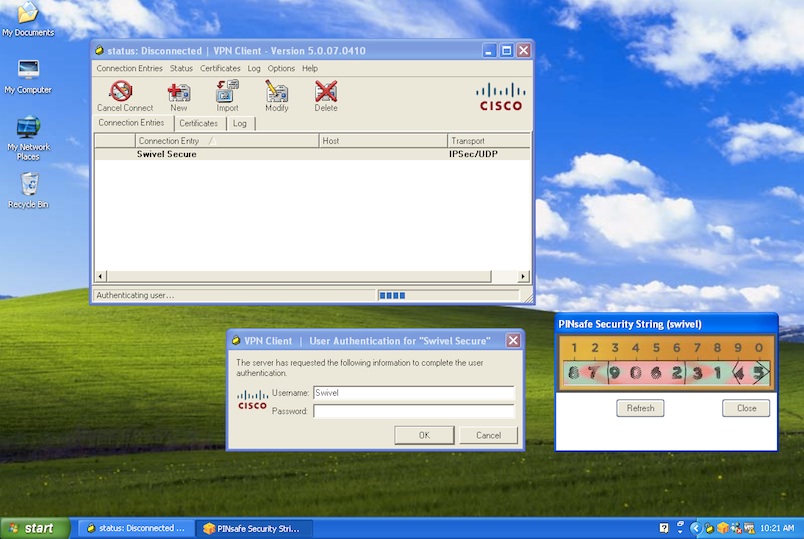
Task: Focus the Password input field
Action: tap(413, 411)
